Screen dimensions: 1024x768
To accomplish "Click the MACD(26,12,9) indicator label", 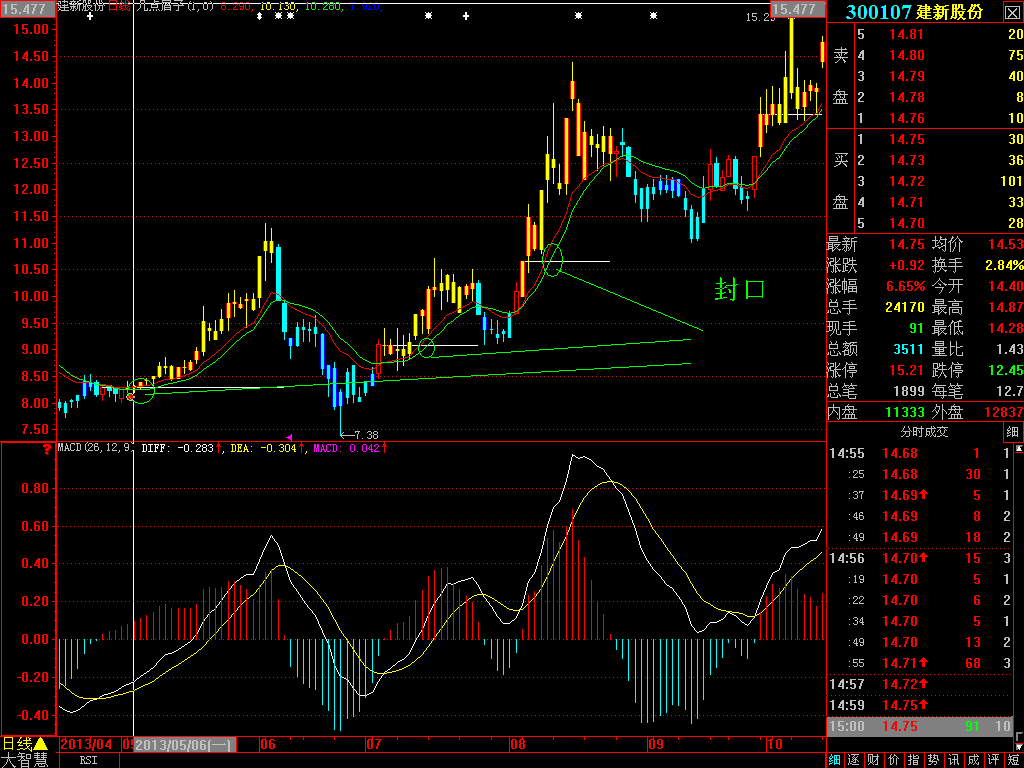I will tap(96, 448).
